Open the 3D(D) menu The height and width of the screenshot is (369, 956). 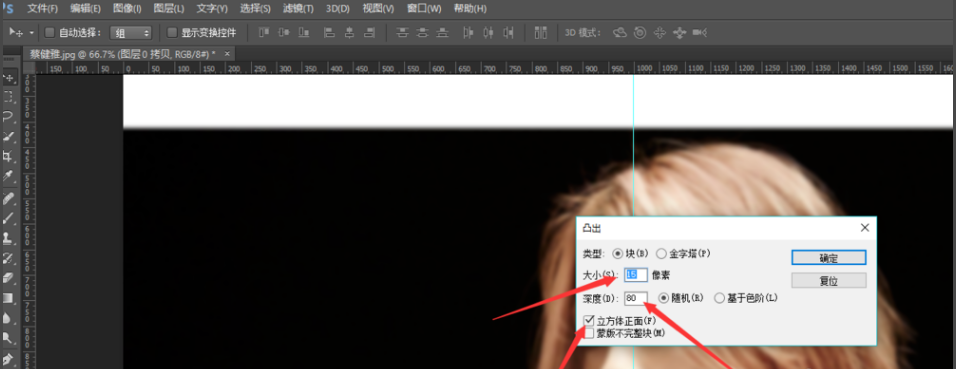point(337,9)
